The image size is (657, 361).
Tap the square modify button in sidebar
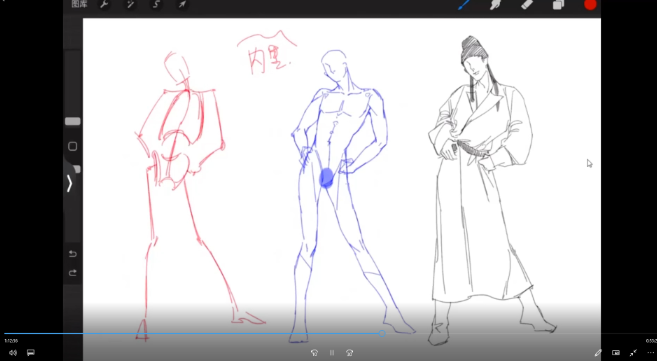pos(72,147)
